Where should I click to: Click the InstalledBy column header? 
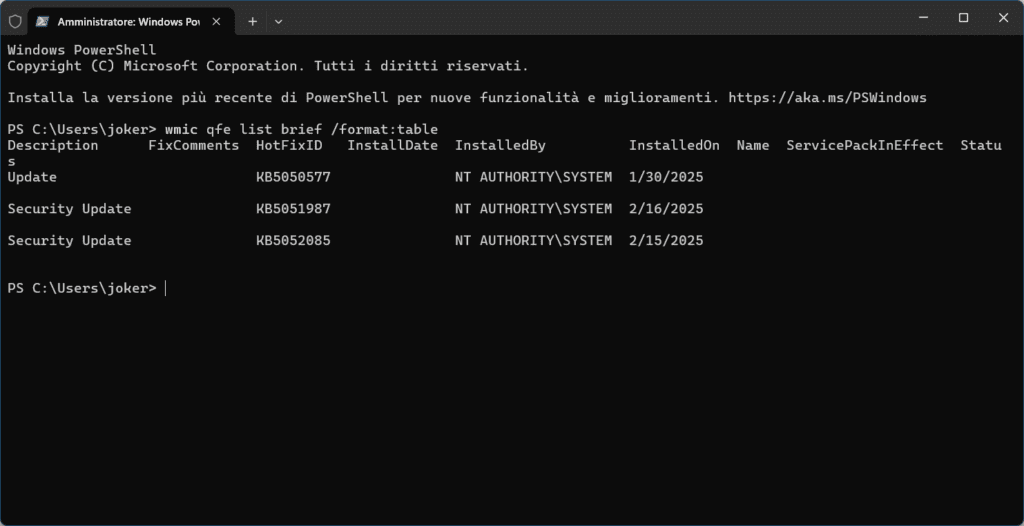tap(500, 146)
